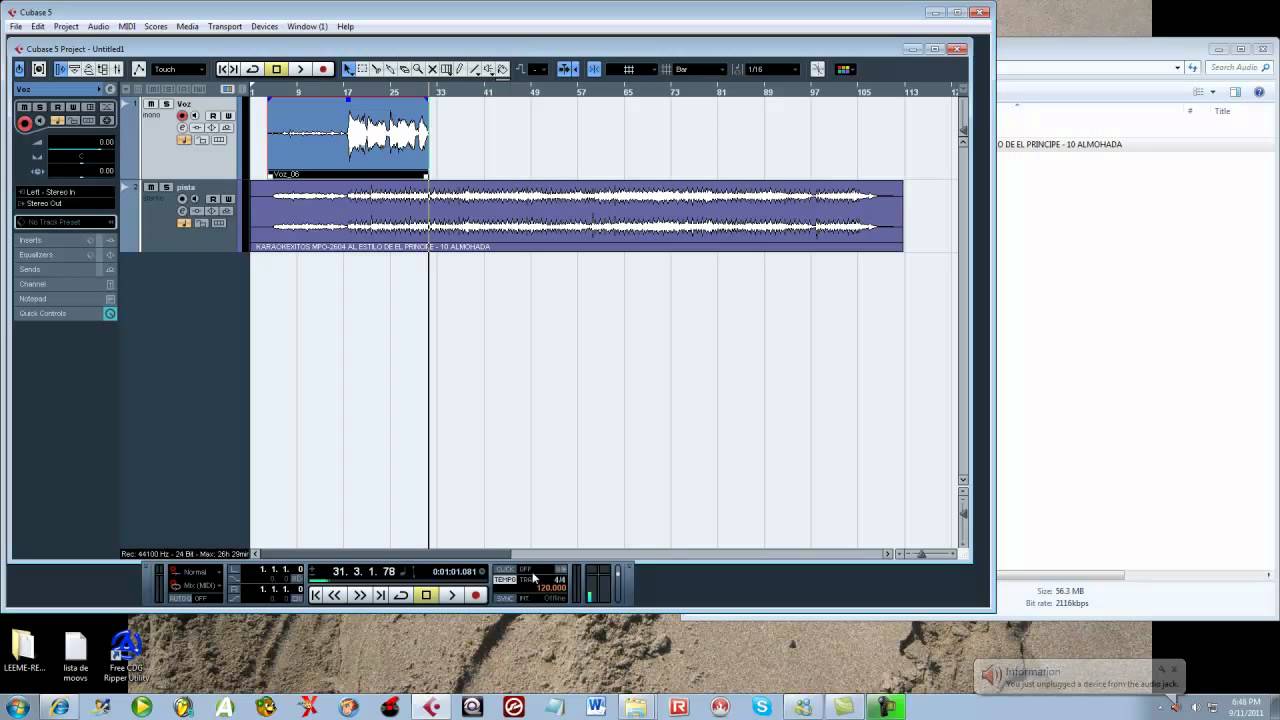1280x720 pixels.
Task: Choose the Glue tool
Action: point(390,69)
